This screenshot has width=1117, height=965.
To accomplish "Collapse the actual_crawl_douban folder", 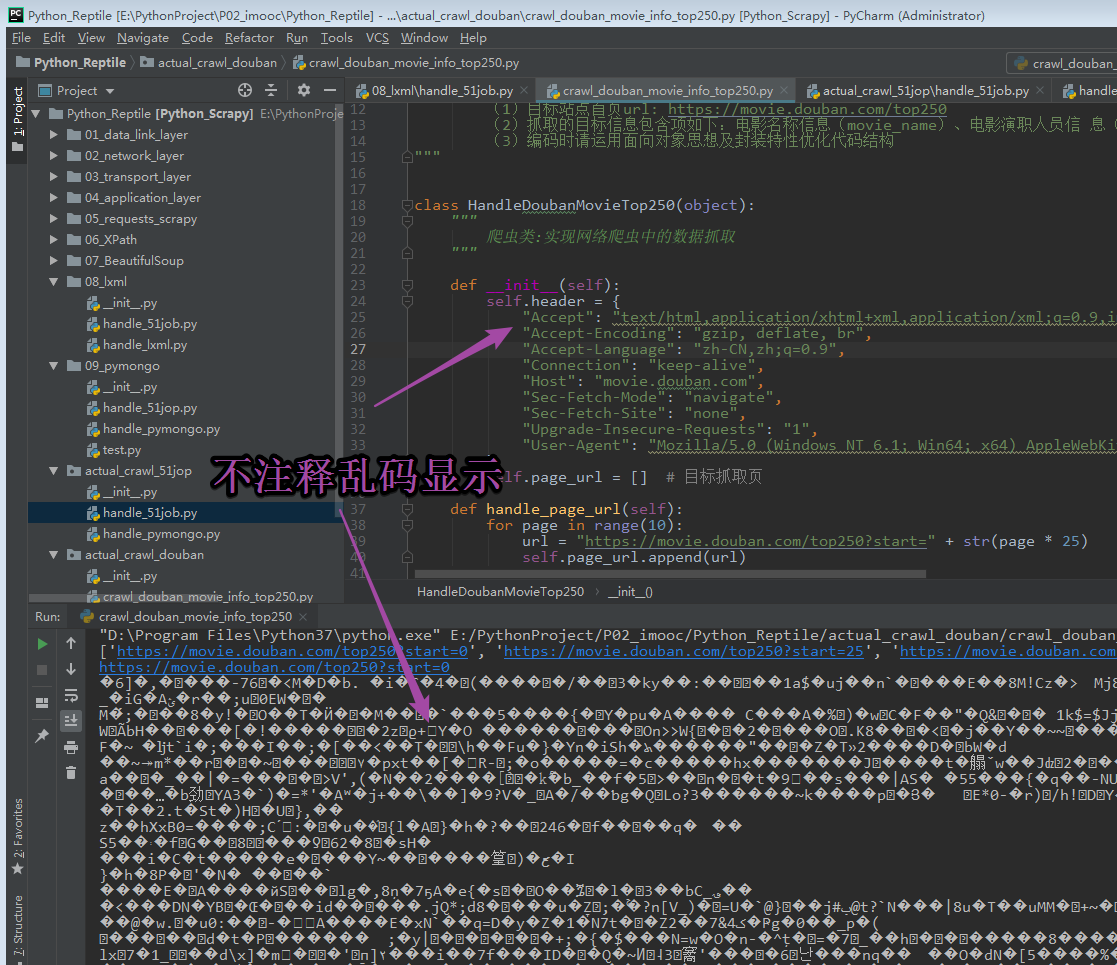I will coord(53,554).
